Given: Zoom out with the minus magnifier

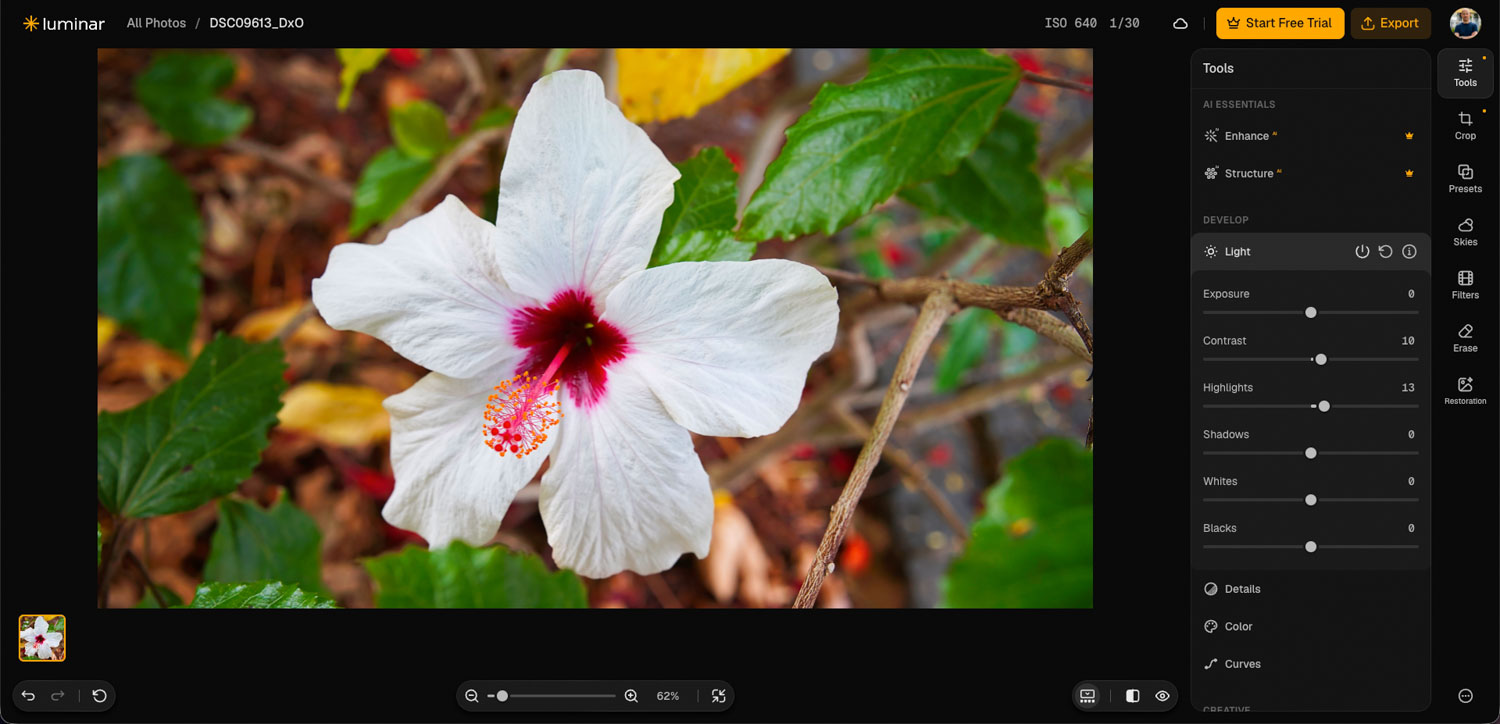Looking at the screenshot, I should [472, 696].
